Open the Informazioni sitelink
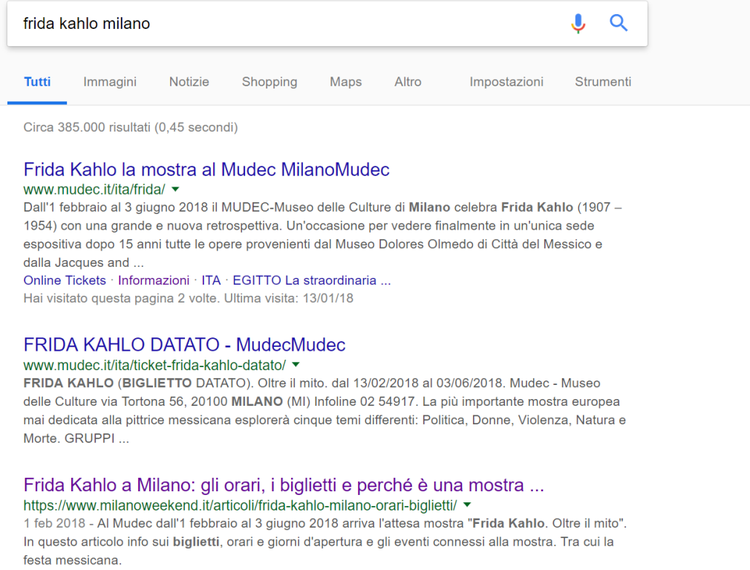 point(154,280)
